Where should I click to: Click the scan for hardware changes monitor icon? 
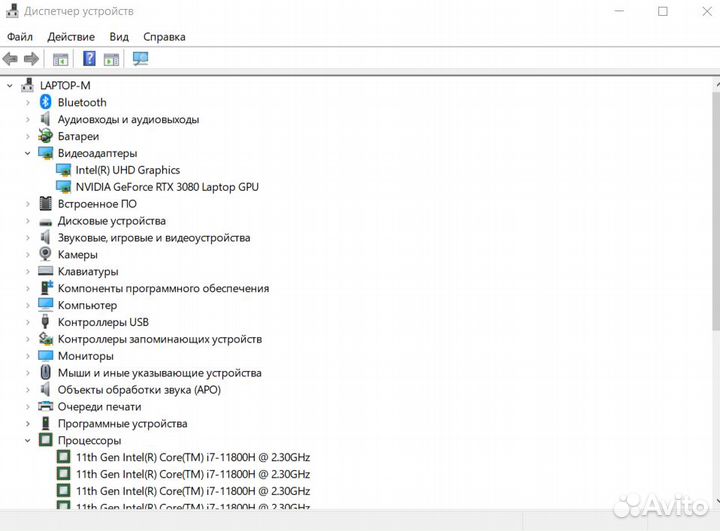click(140, 59)
